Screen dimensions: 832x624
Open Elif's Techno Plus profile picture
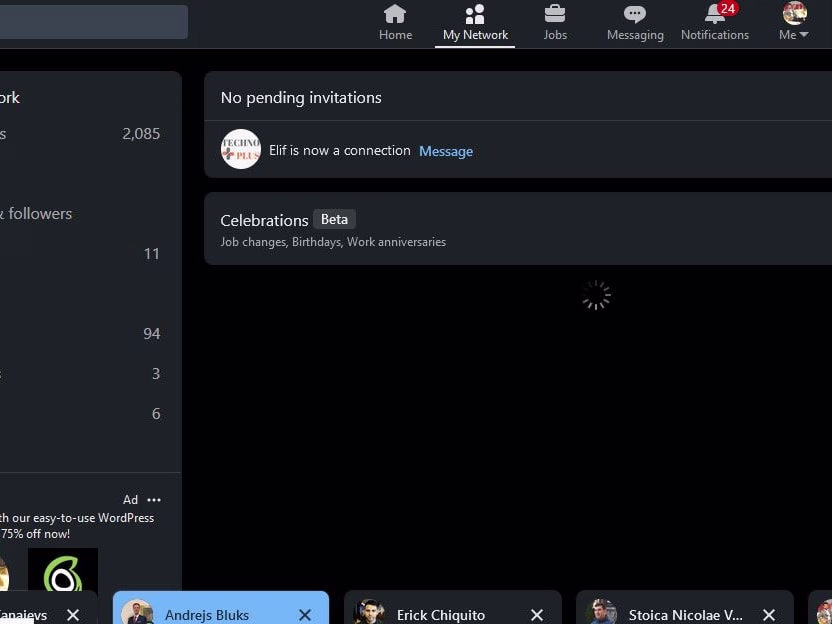241,149
